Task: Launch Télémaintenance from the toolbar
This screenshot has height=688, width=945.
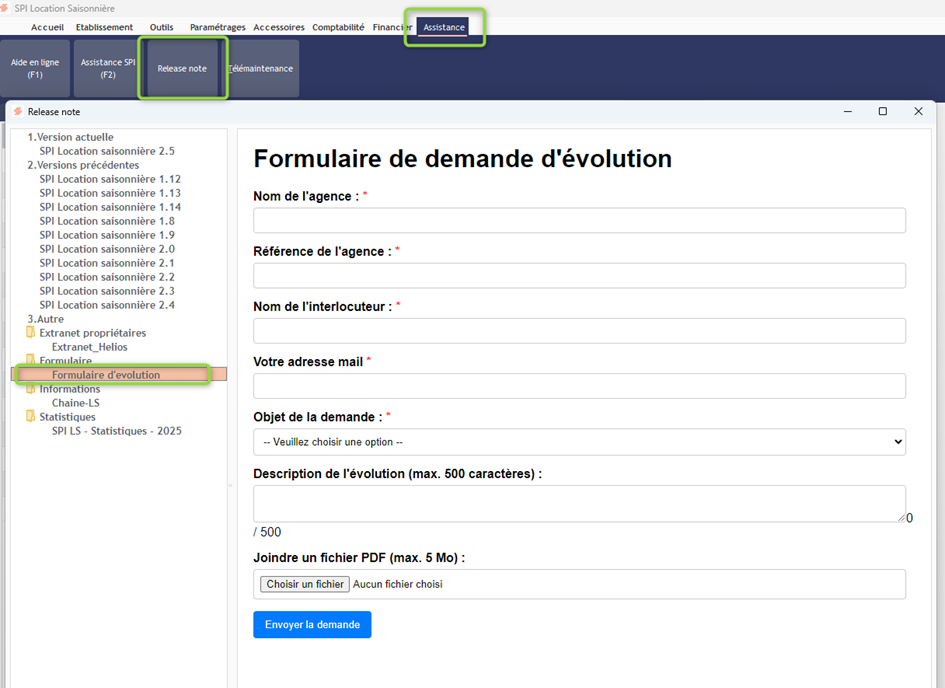Action: [x=261, y=68]
